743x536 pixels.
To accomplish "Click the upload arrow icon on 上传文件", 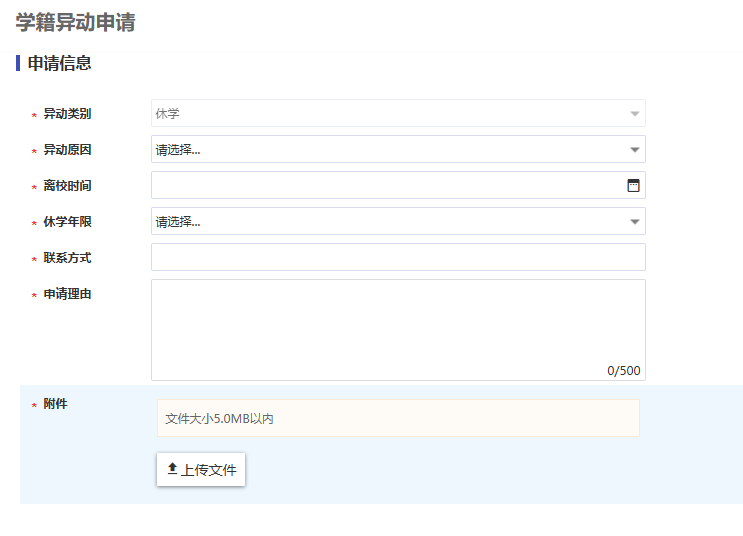I will tap(172, 468).
